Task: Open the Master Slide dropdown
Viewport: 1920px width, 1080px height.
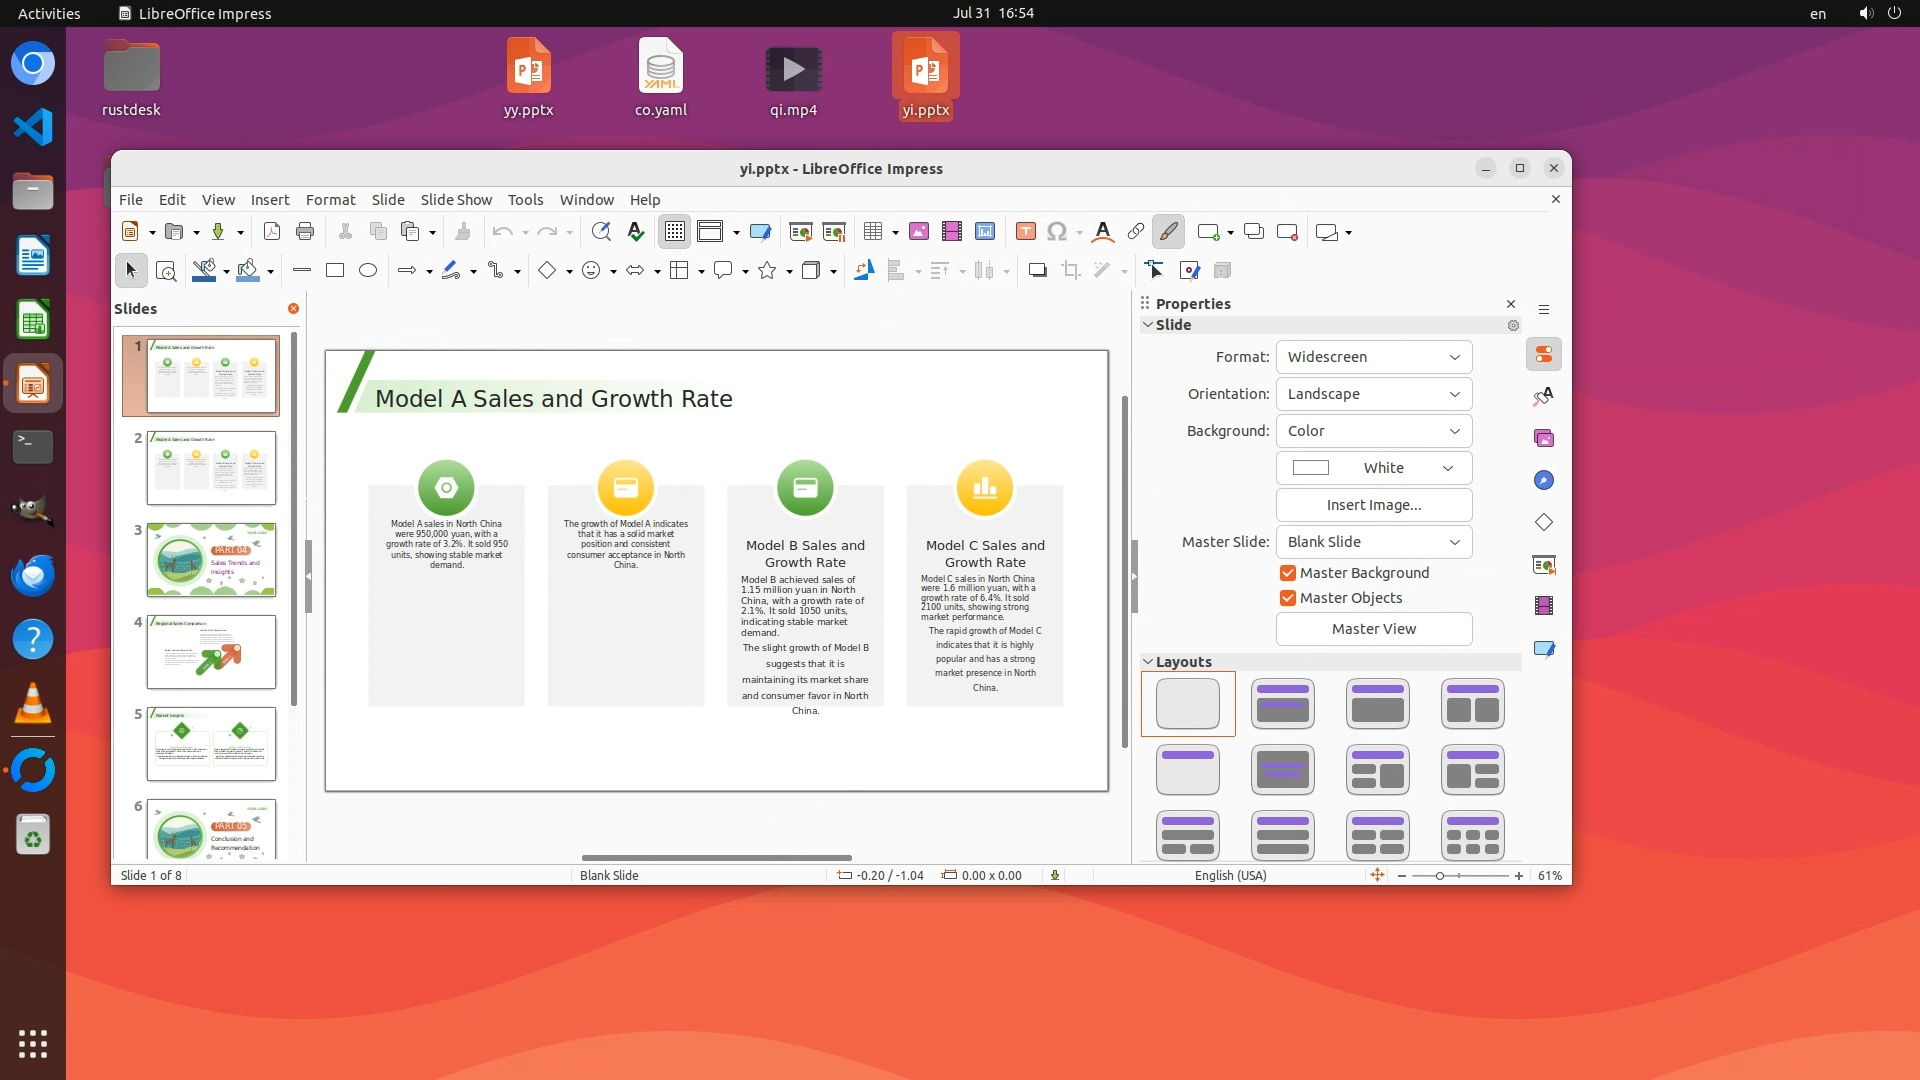Action: pyautogui.click(x=1373, y=542)
